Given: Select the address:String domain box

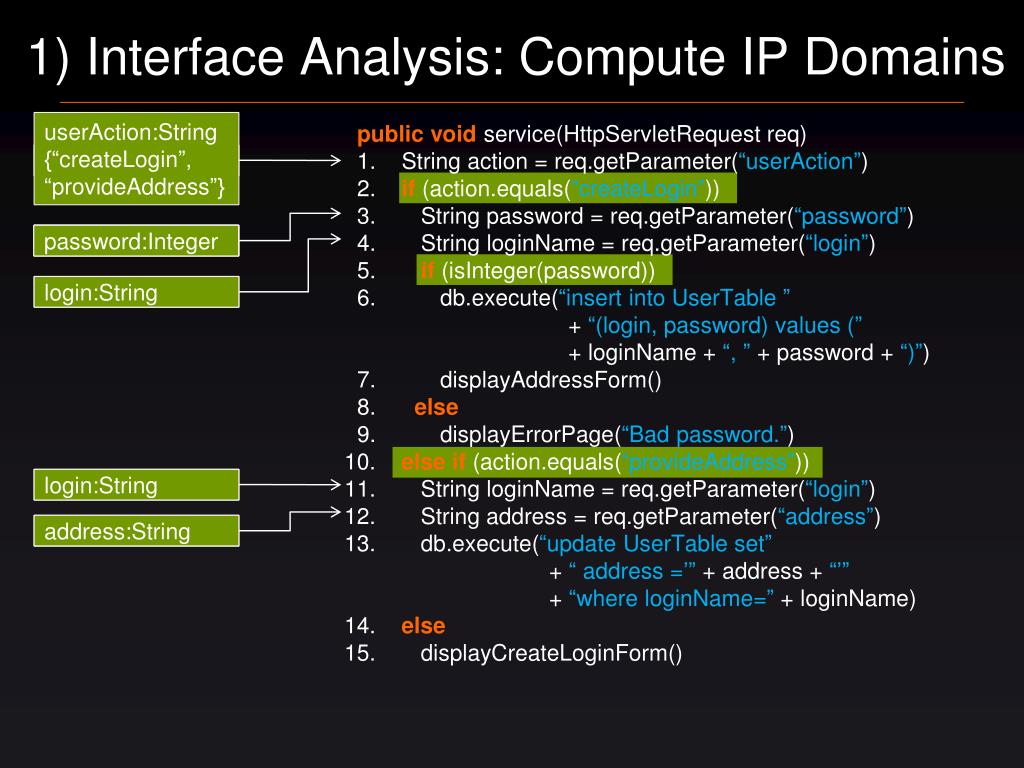Looking at the screenshot, I should click(x=136, y=531).
